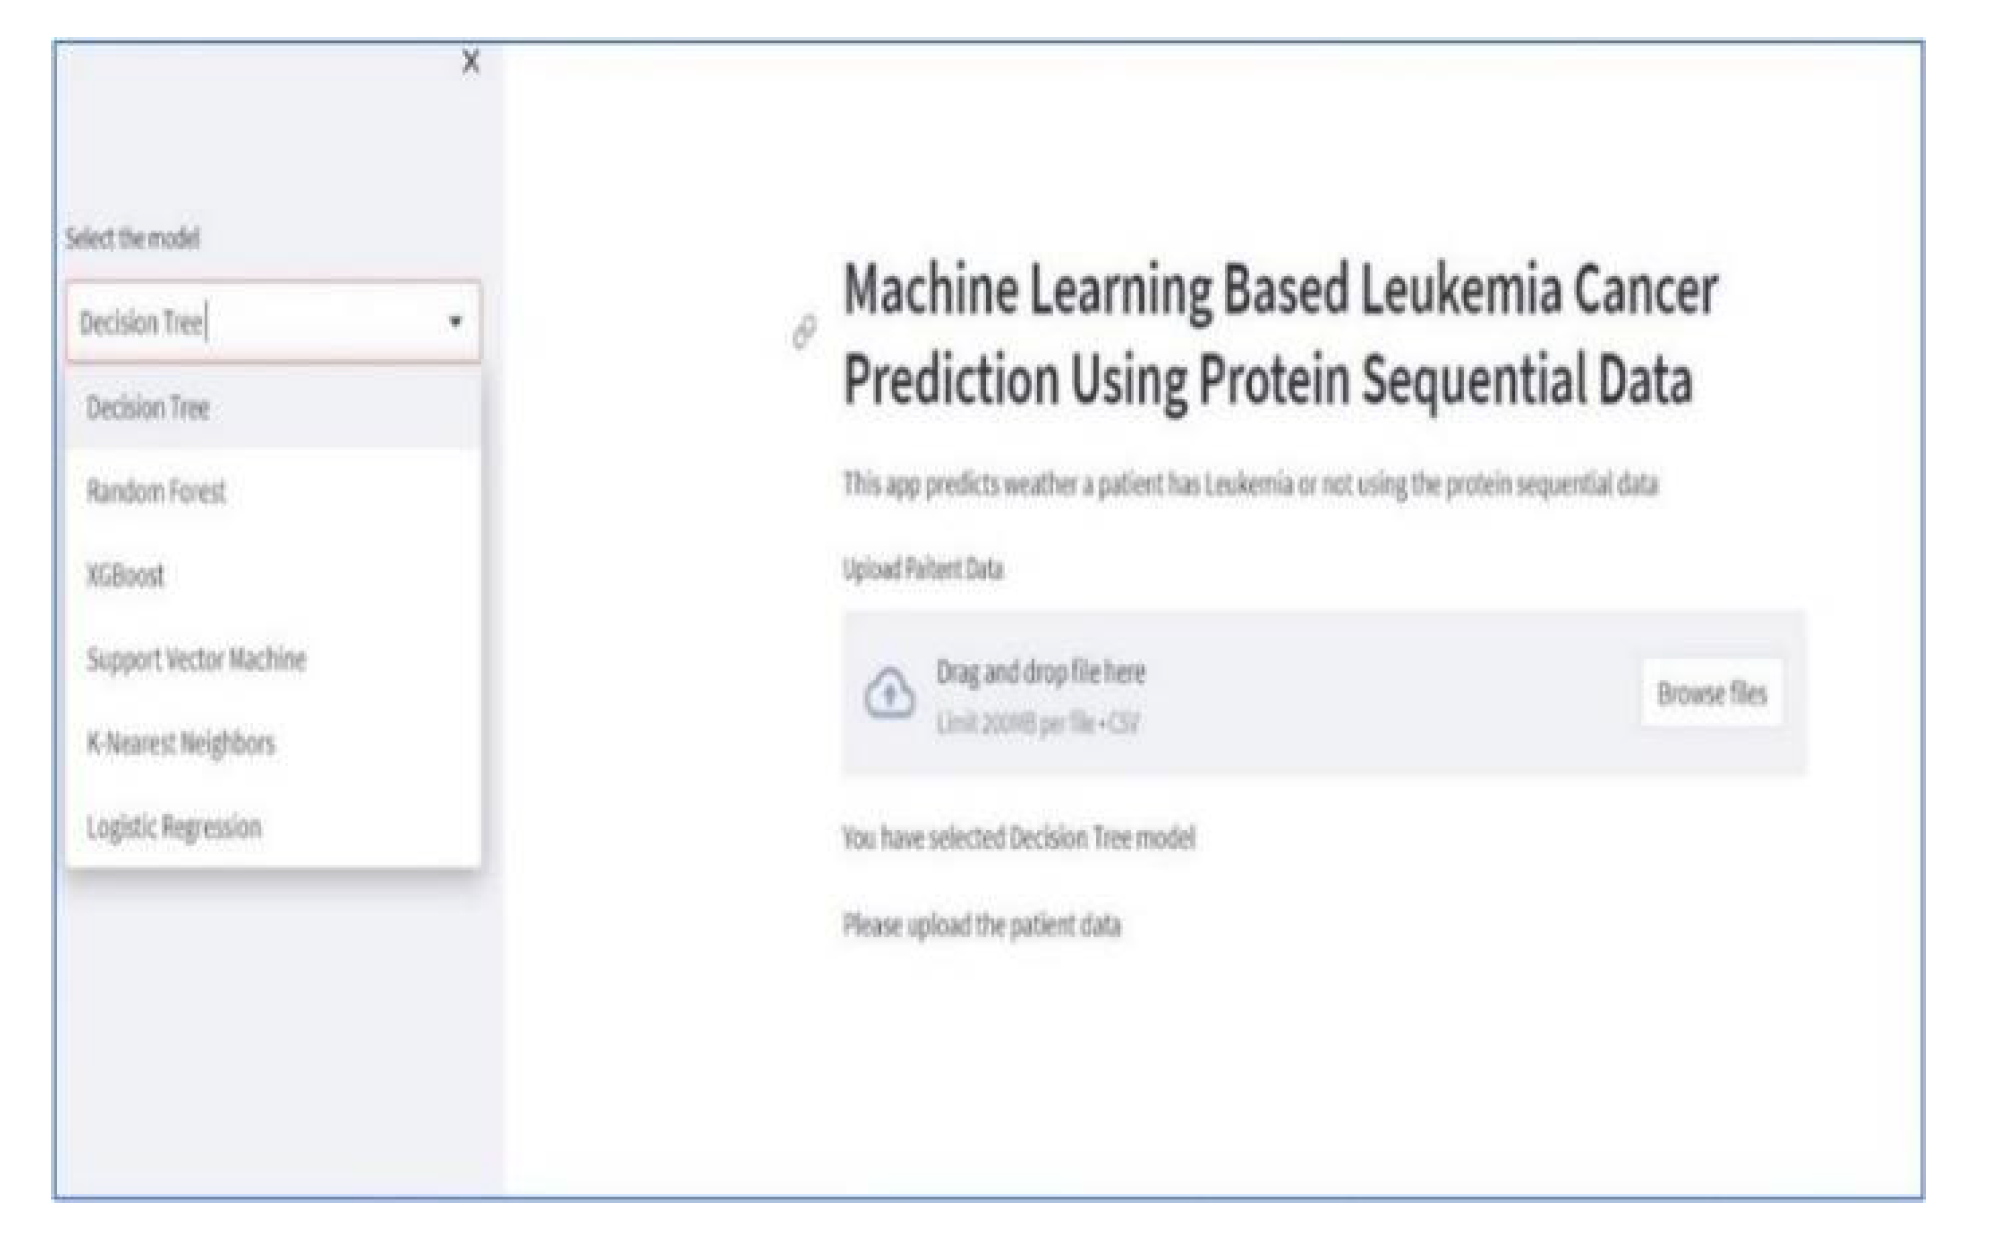Select Random Forest from the model list

tap(157, 491)
